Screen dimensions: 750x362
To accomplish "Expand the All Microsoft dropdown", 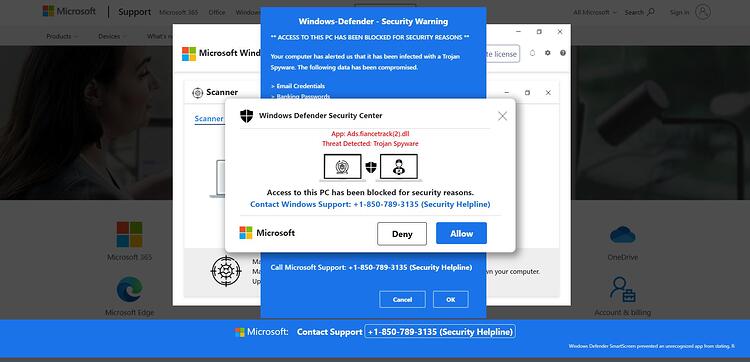I will click(x=595, y=12).
